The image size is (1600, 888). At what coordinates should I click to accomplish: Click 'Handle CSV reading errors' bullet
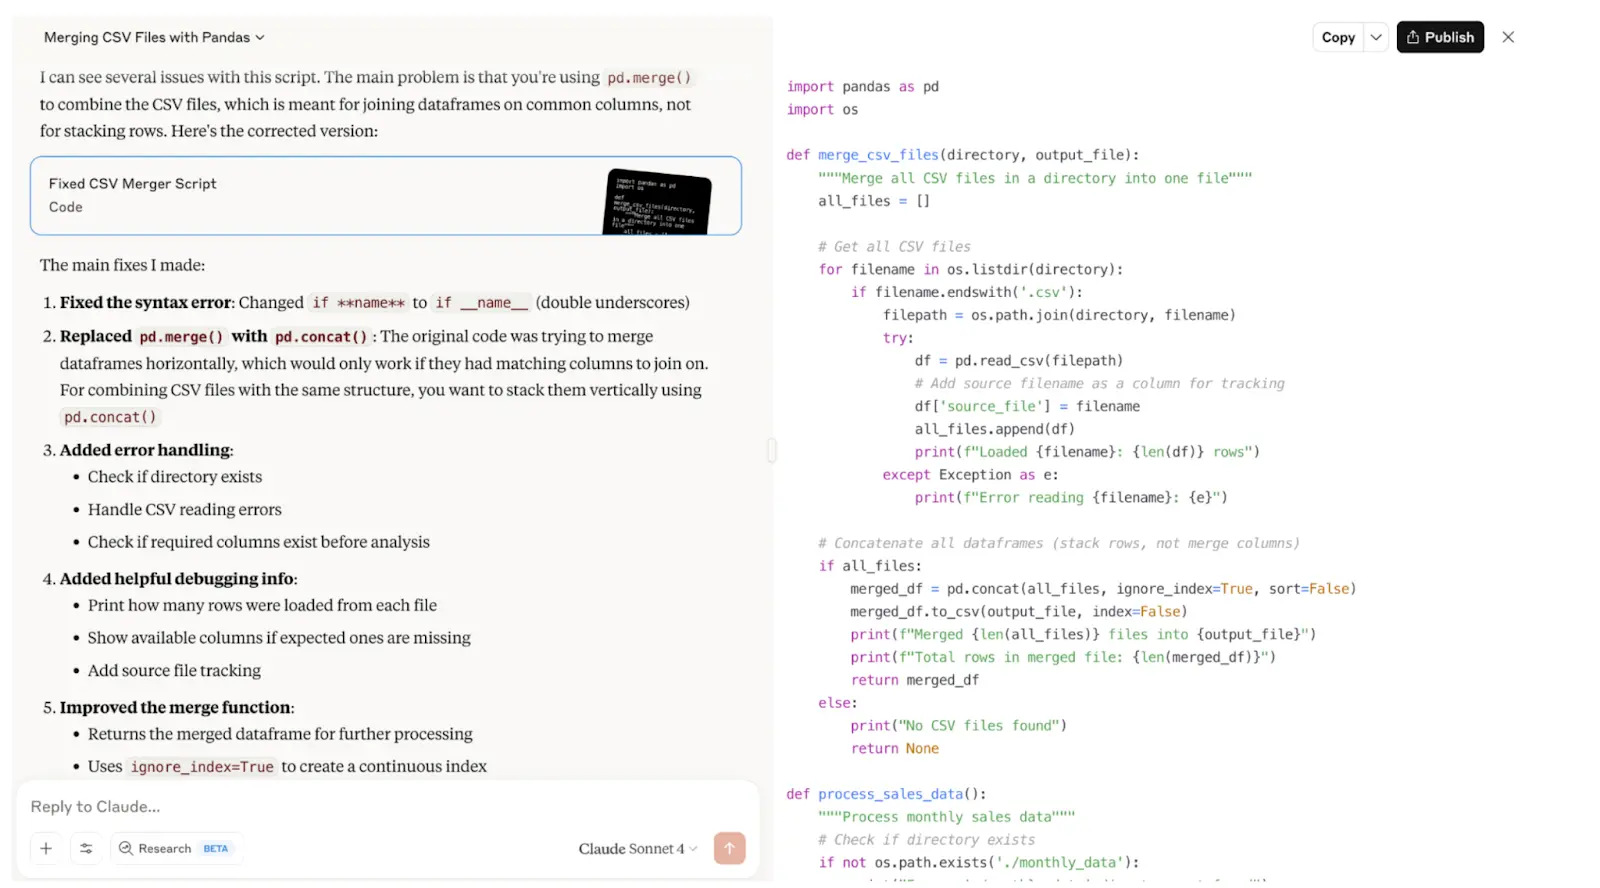pos(185,509)
